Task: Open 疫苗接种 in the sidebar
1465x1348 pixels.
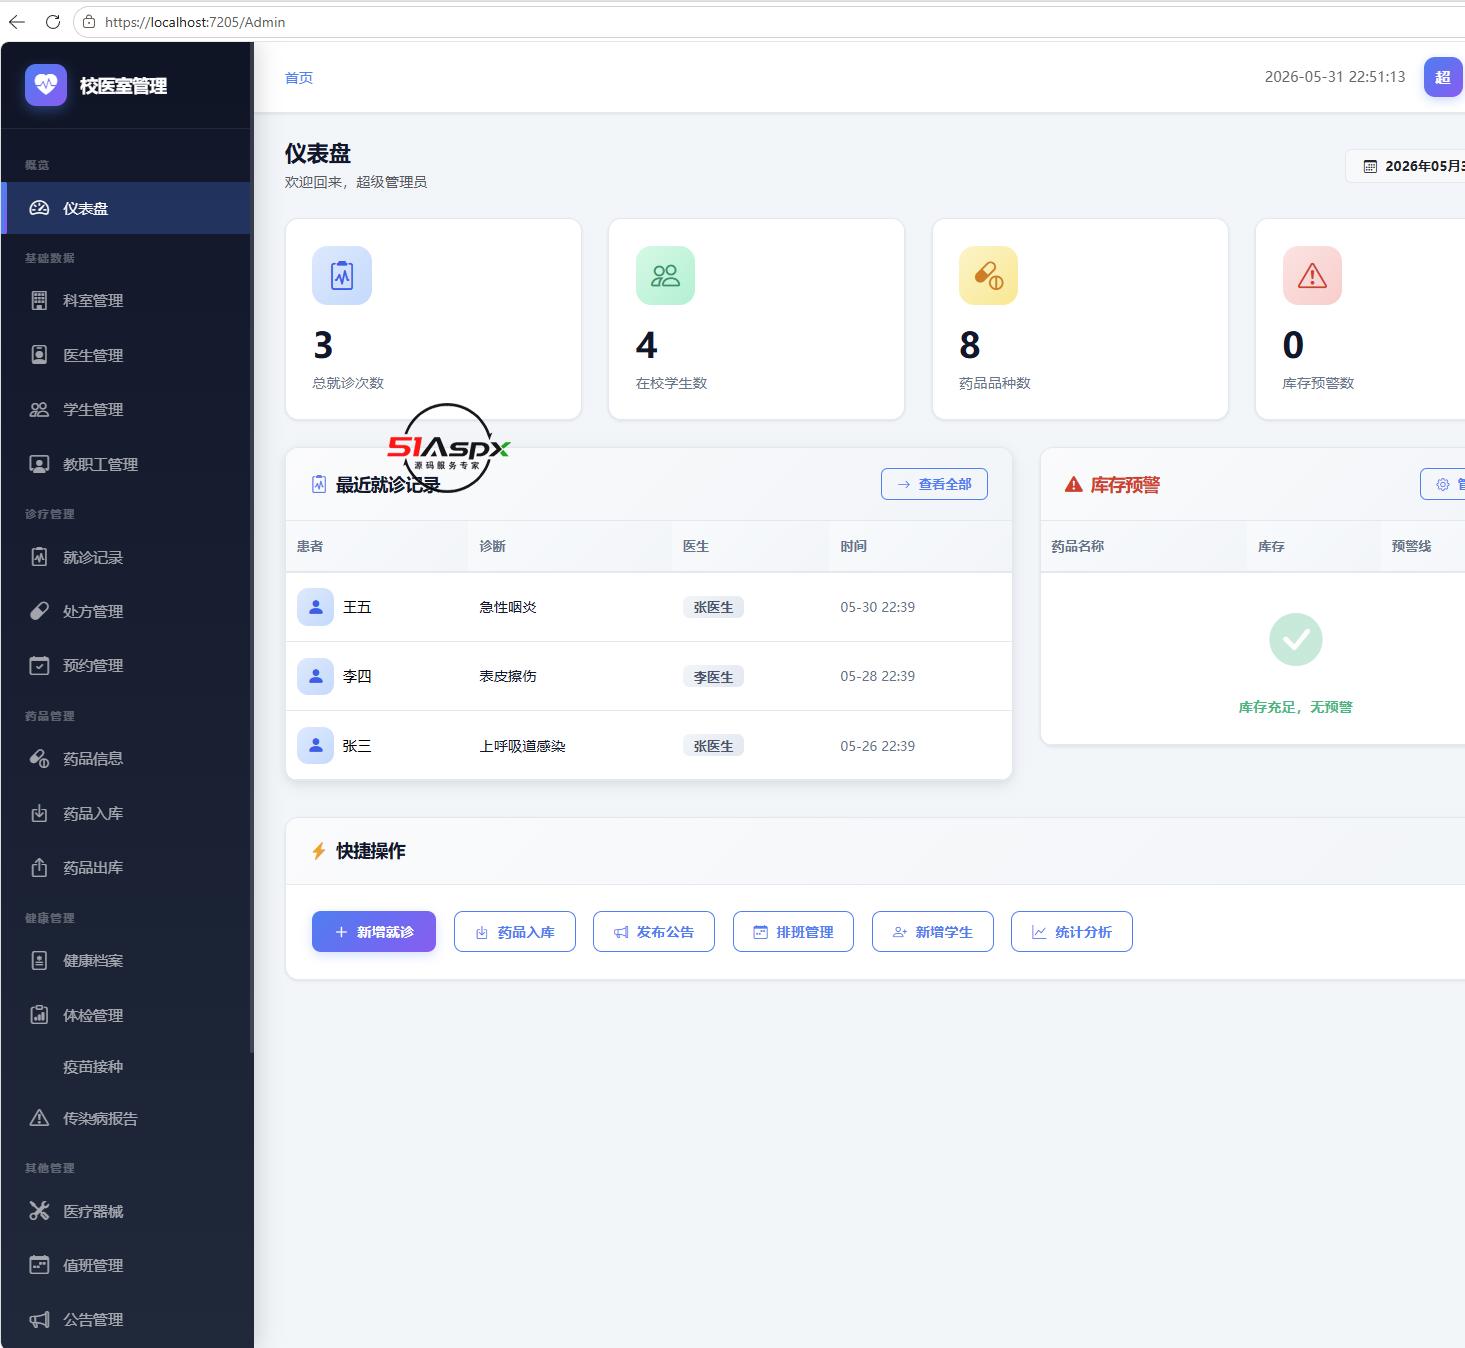Action: pos(126,1067)
